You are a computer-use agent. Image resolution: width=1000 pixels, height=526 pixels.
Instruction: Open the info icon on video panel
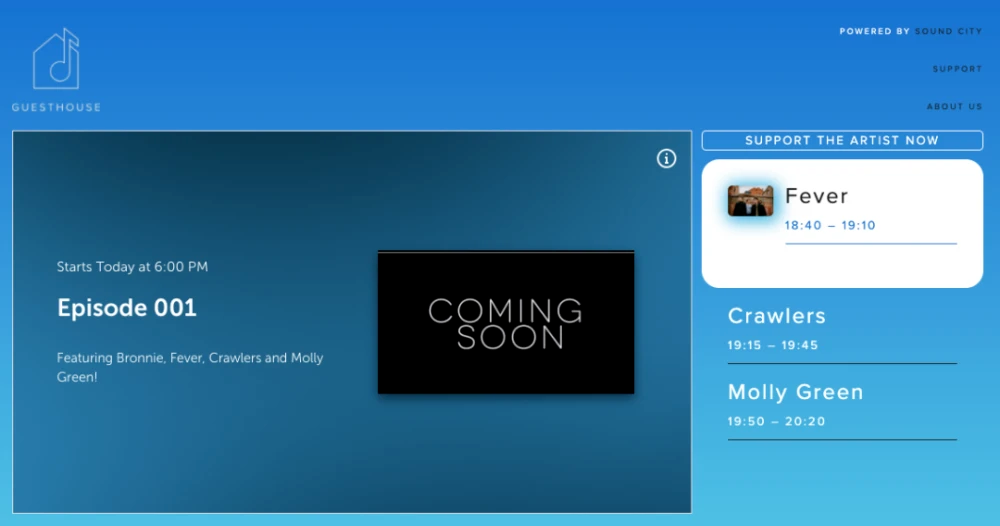(666, 159)
